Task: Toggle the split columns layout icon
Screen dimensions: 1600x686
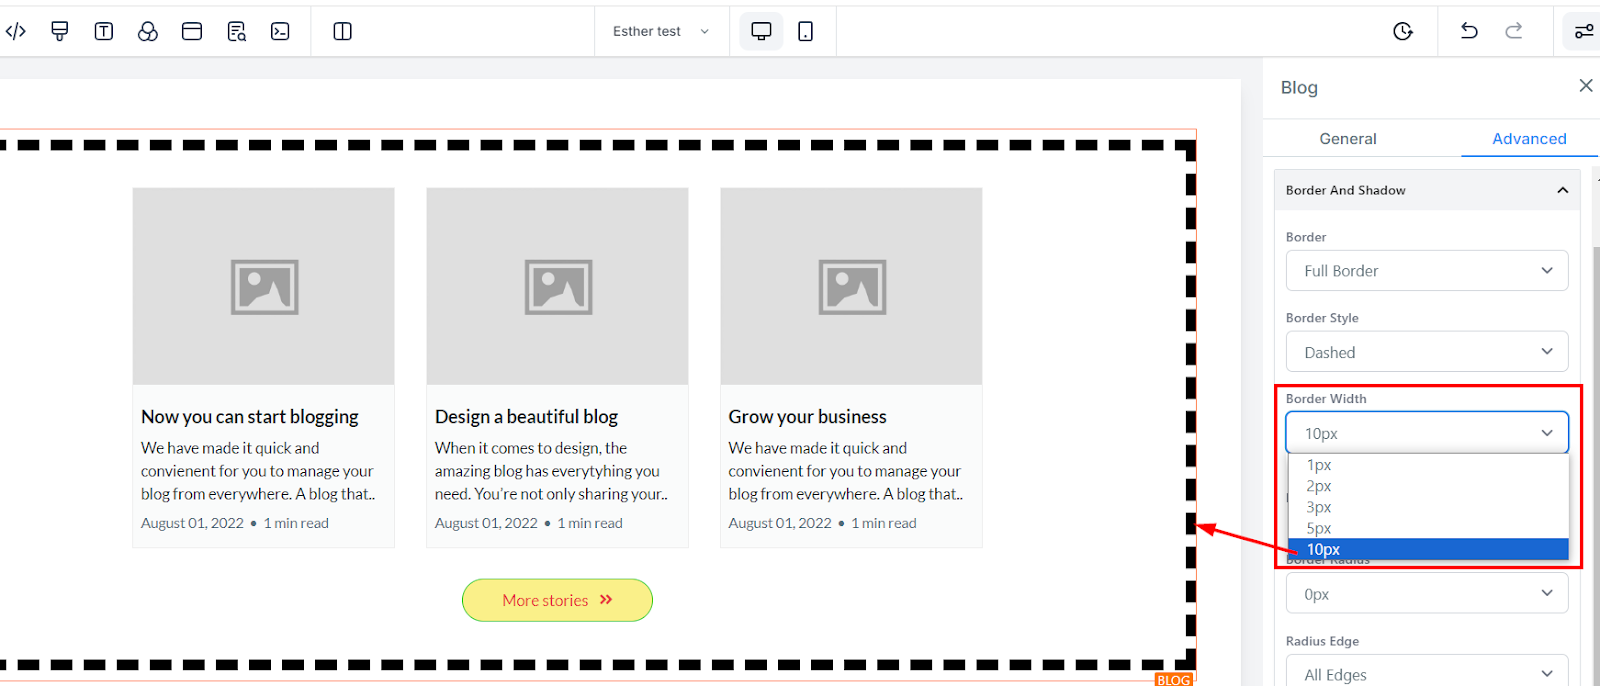Action: pos(342,31)
